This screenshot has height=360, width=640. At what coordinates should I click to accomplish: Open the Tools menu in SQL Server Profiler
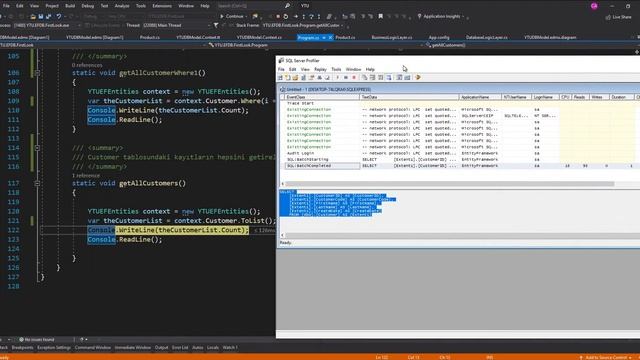click(x=336, y=69)
